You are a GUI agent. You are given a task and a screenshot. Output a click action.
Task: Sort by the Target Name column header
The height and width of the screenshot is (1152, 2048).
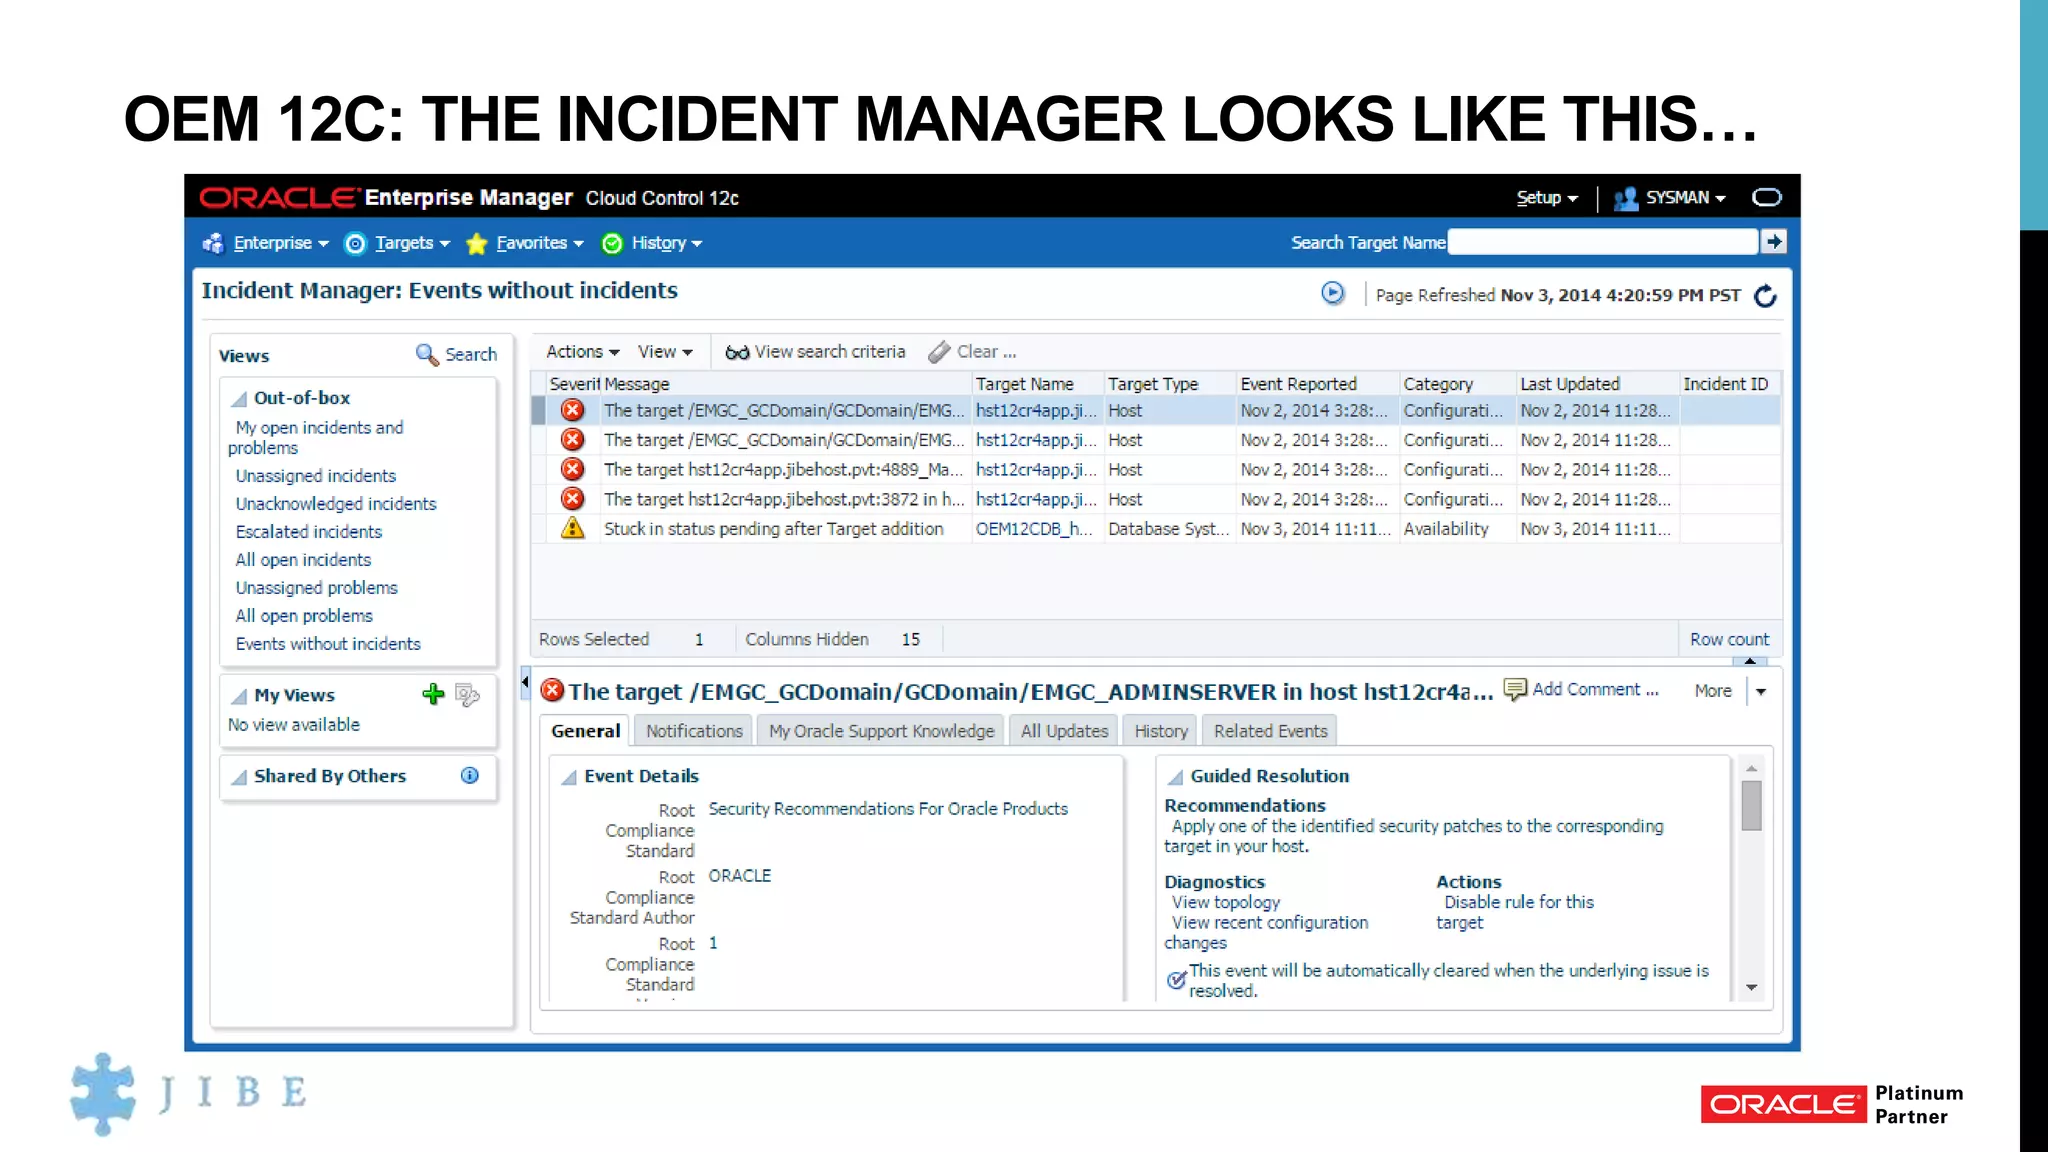[1037, 384]
